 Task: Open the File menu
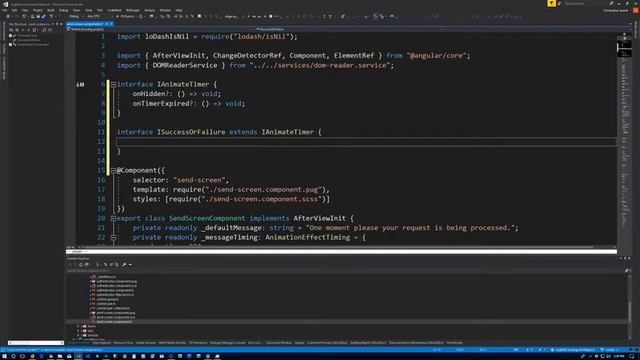5,10
